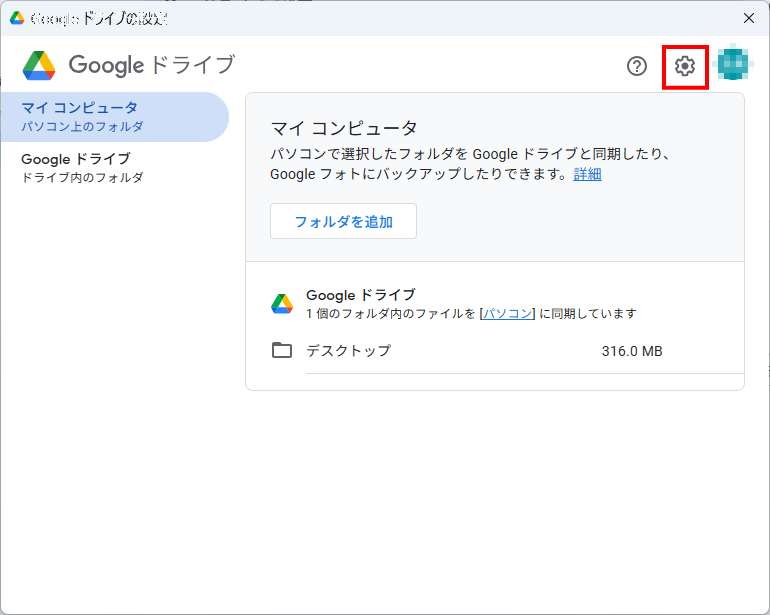Click the window title 'Google ドライブの設定'
Viewport: 770px width, 615px height.
point(99,18)
